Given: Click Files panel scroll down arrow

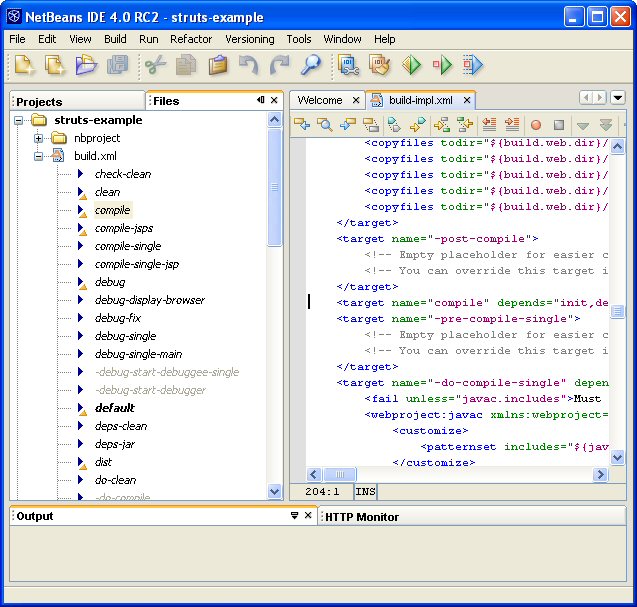Looking at the screenshot, I should point(275,492).
